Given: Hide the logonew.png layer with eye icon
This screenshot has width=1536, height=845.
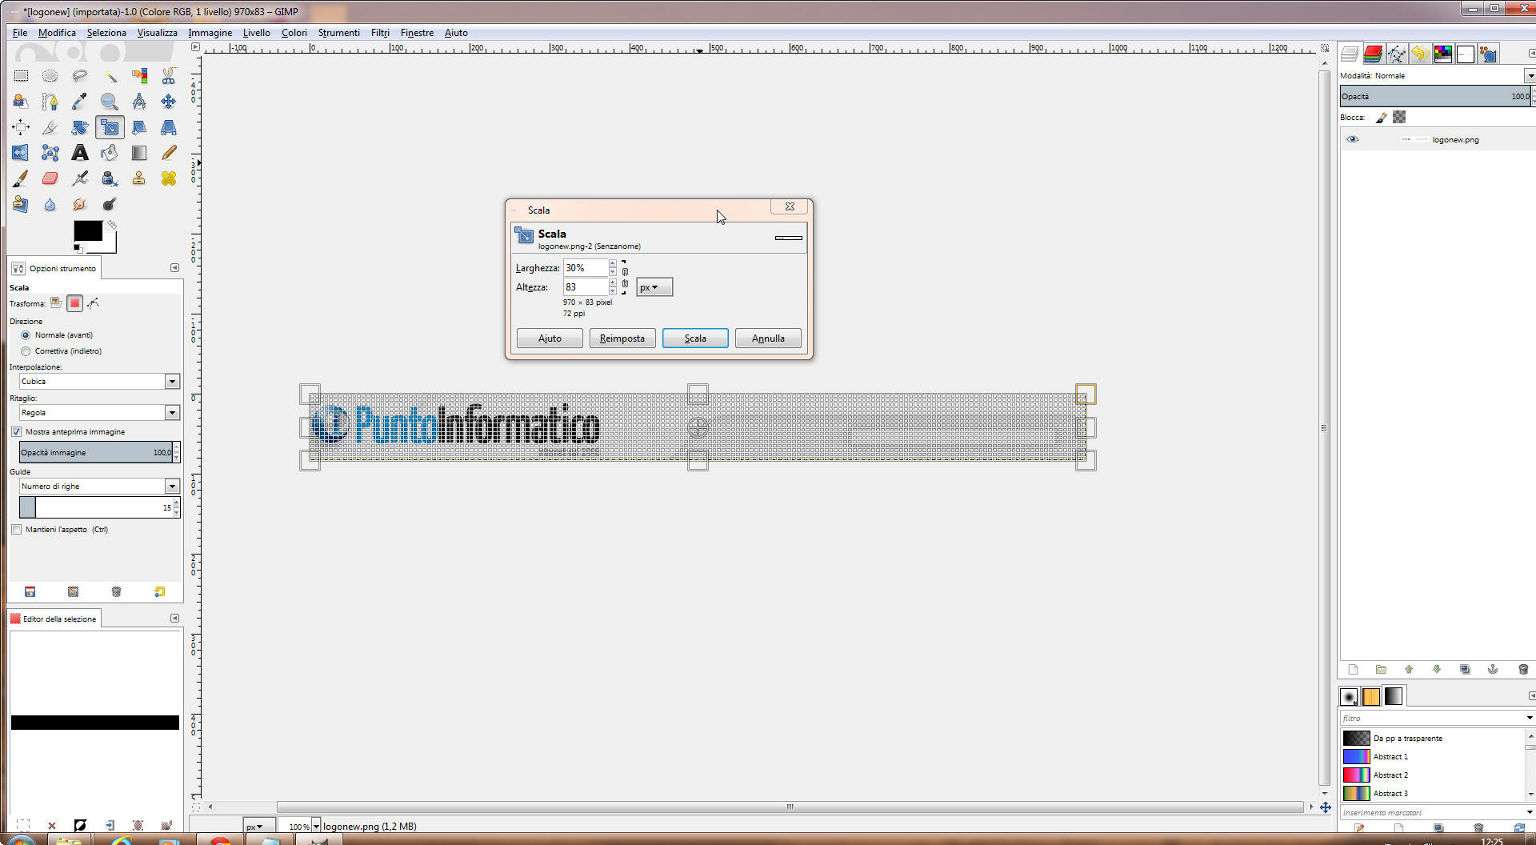Looking at the screenshot, I should click(1352, 140).
